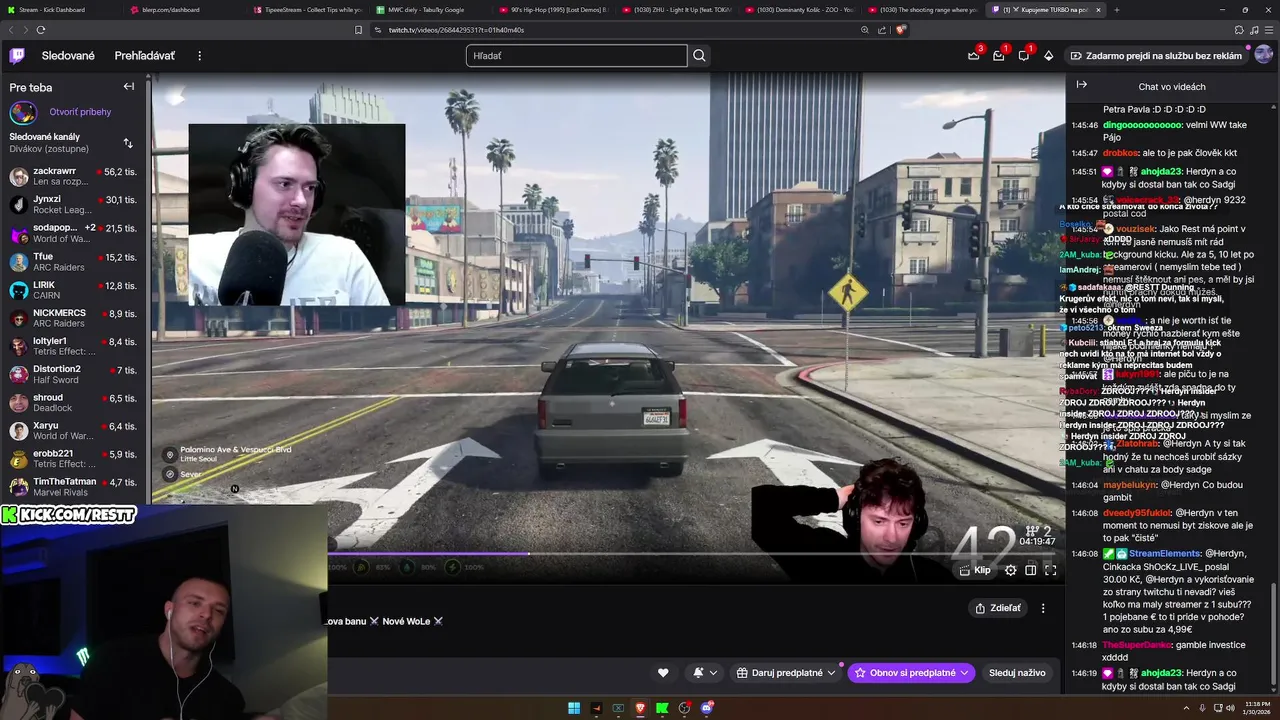Open notification bell dropdown
This screenshot has height=720, width=1280.
click(x=705, y=673)
